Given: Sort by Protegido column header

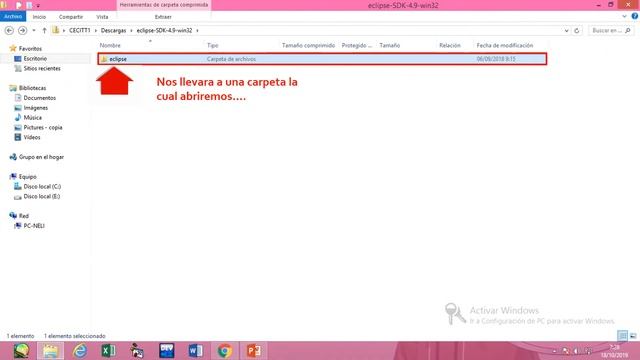Looking at the screenshot, I should pos(357,45).
